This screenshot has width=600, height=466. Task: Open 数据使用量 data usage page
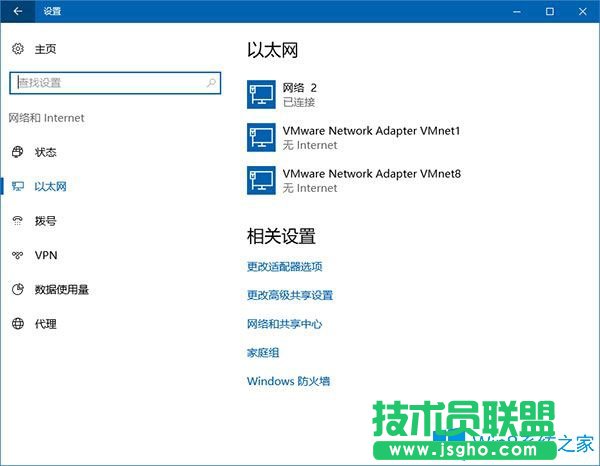click(62, 290)
